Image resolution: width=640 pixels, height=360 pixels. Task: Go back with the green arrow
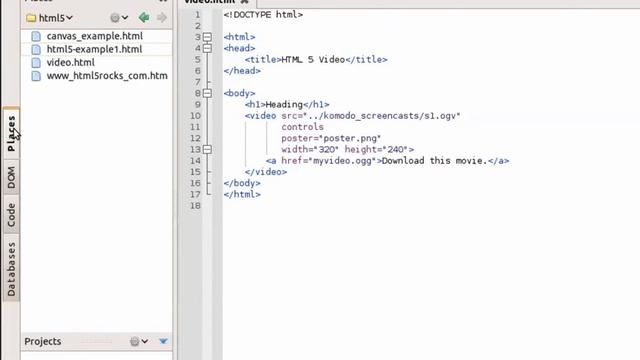click(x=144, y=18)
